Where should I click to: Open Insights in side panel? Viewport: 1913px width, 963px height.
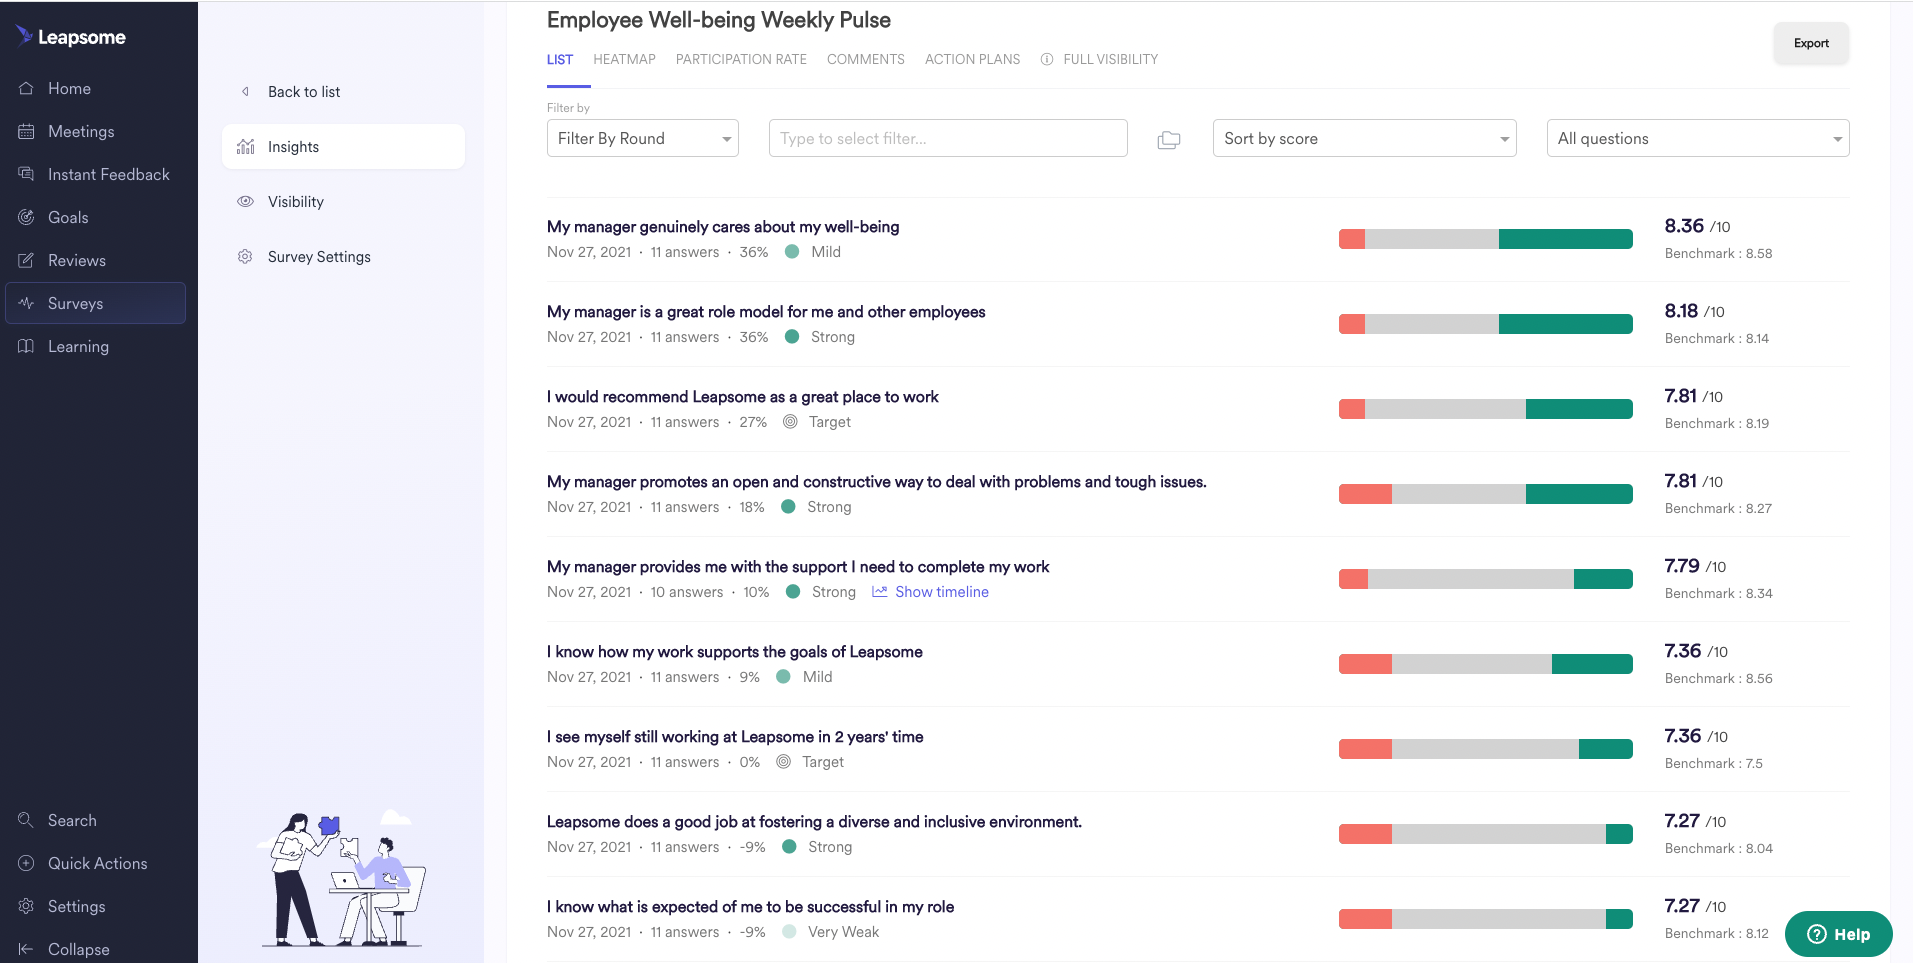pyautogui.click(x=343, y=147)
